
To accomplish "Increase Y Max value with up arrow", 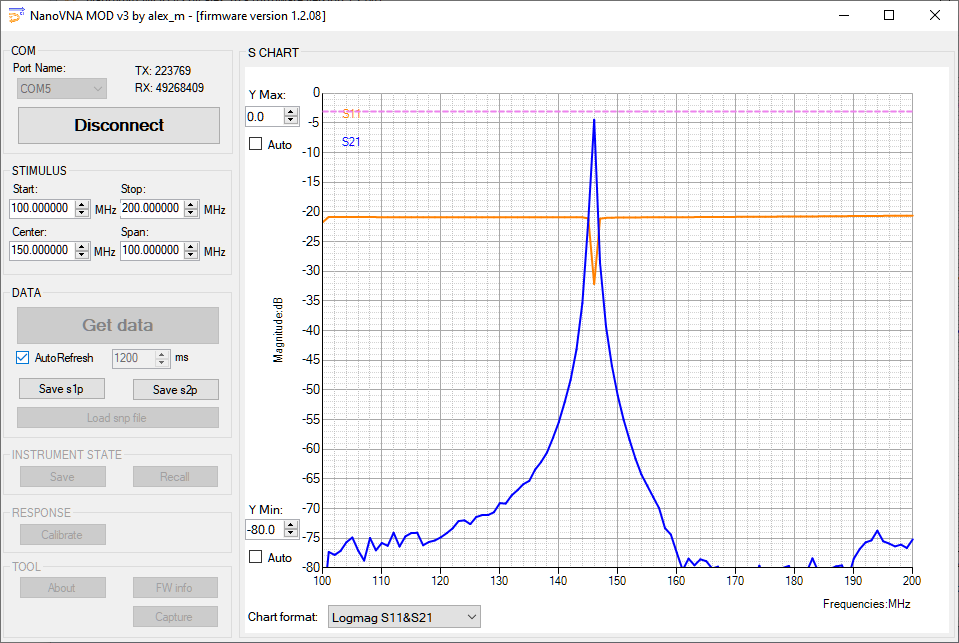I will click(x=291, y=112).
